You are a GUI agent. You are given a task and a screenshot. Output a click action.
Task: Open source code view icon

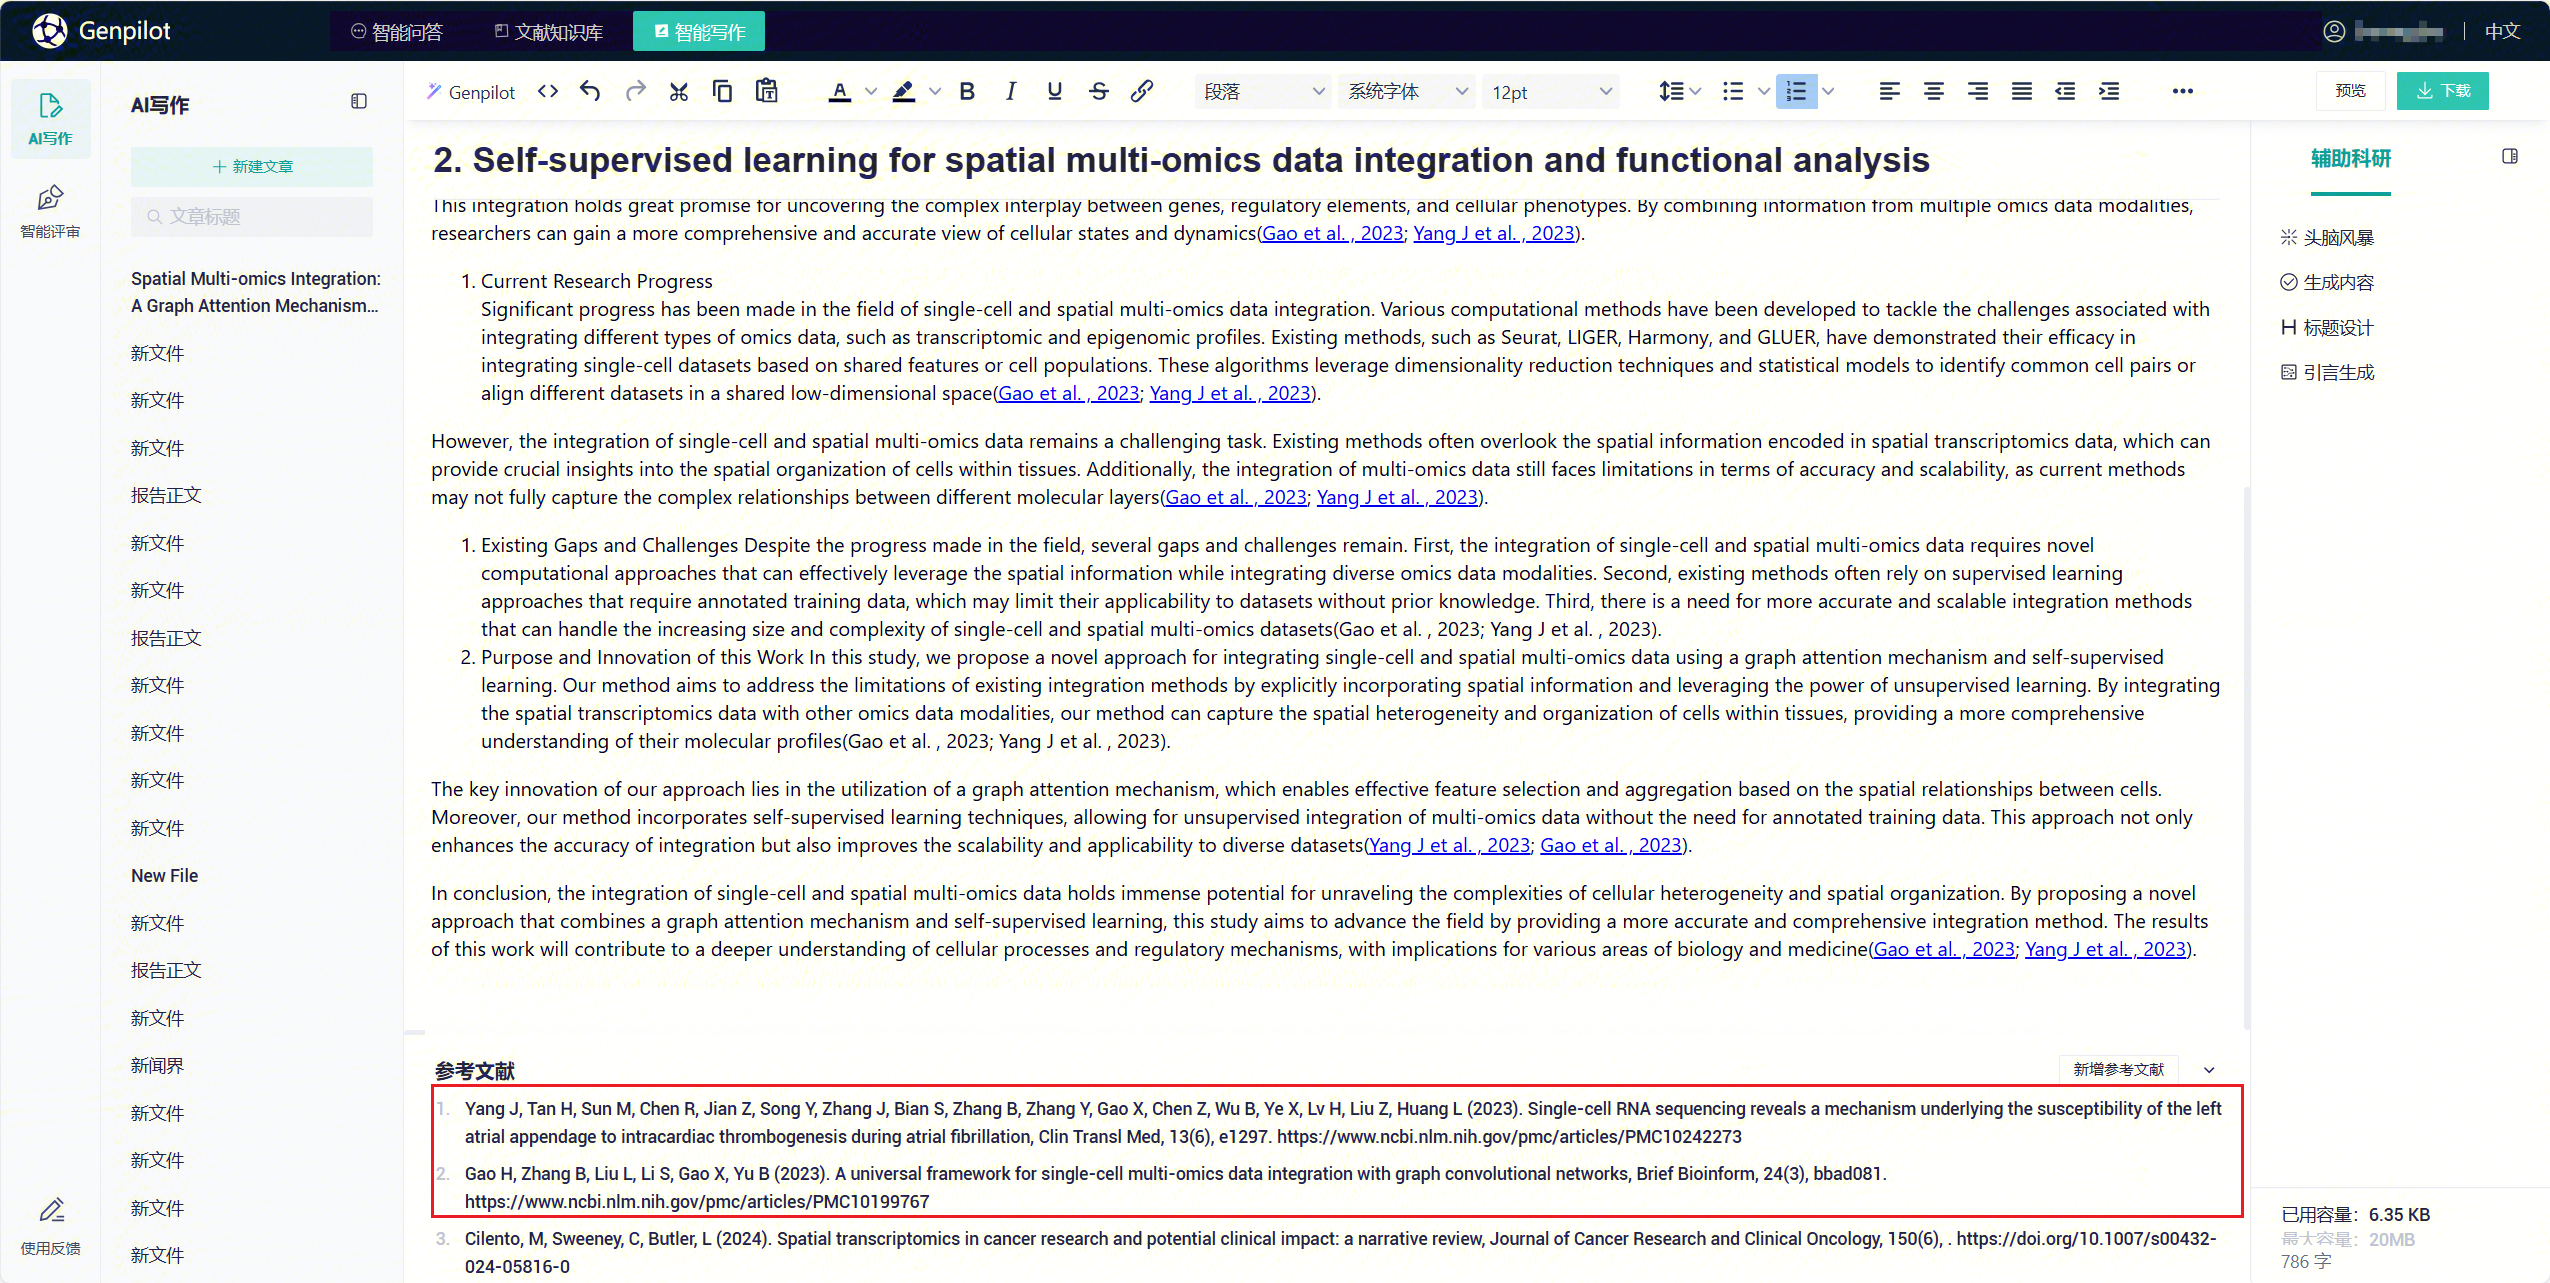pos(547,91)
